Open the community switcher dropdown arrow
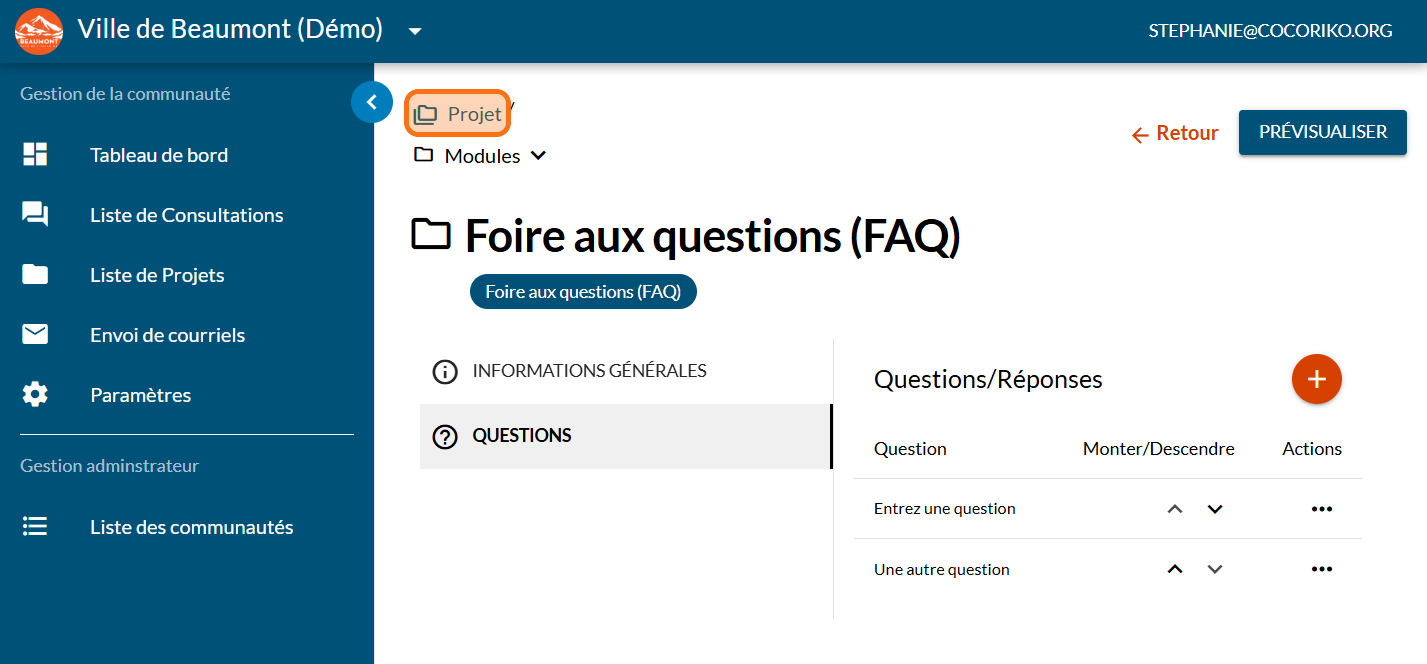 click(x=415, y=31)
